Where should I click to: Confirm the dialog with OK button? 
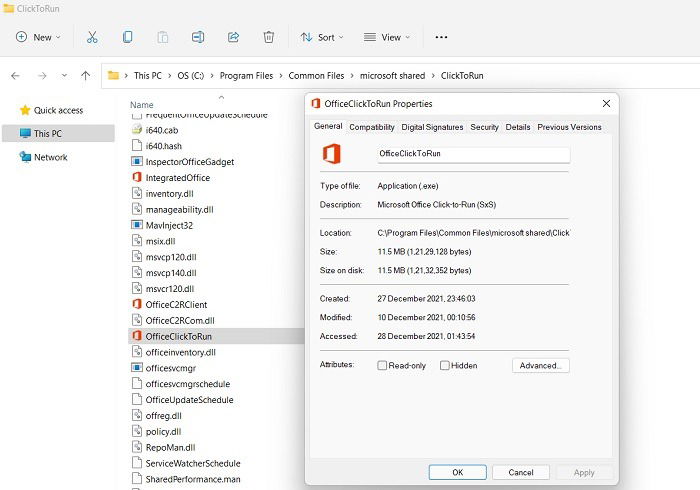(458, 472)
